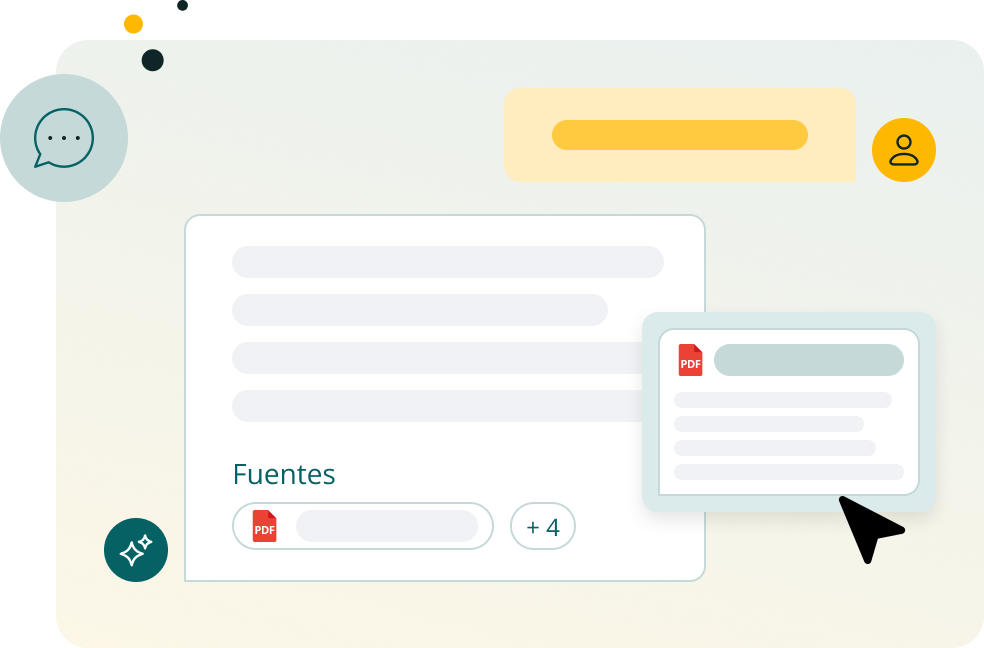Click the teal AI sparkle icon

pos(136,550)
